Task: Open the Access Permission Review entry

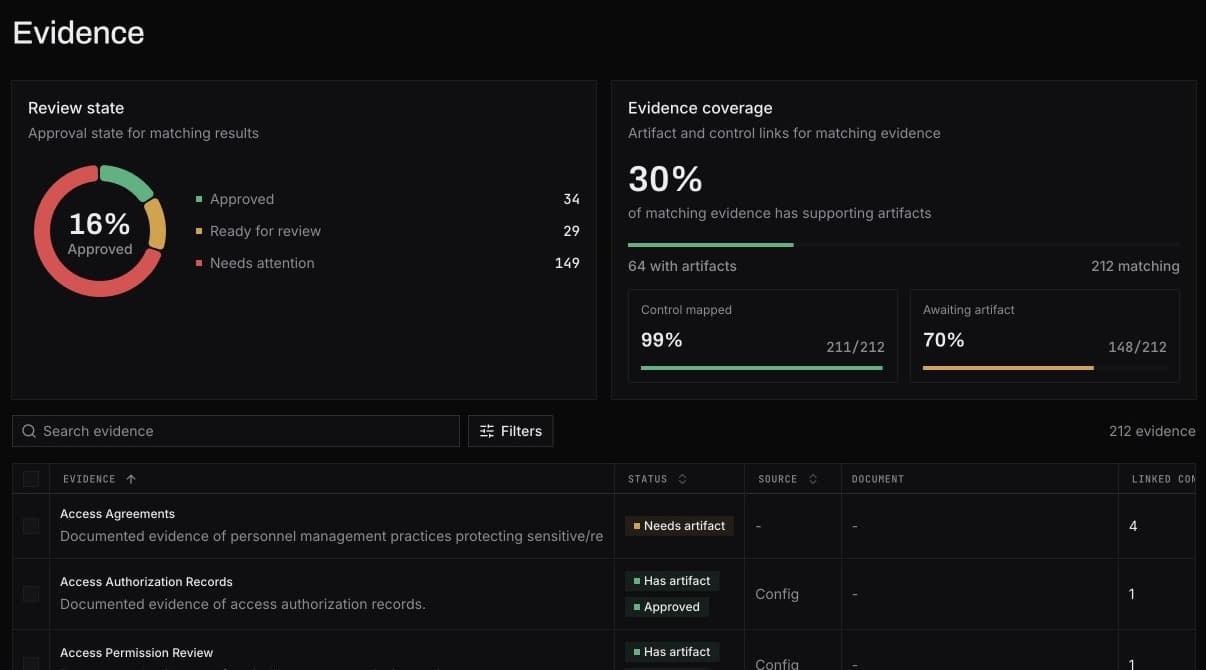Action: 136,653
